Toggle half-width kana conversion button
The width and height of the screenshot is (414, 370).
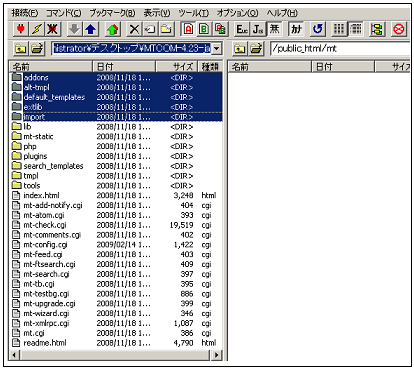(296, 29)
